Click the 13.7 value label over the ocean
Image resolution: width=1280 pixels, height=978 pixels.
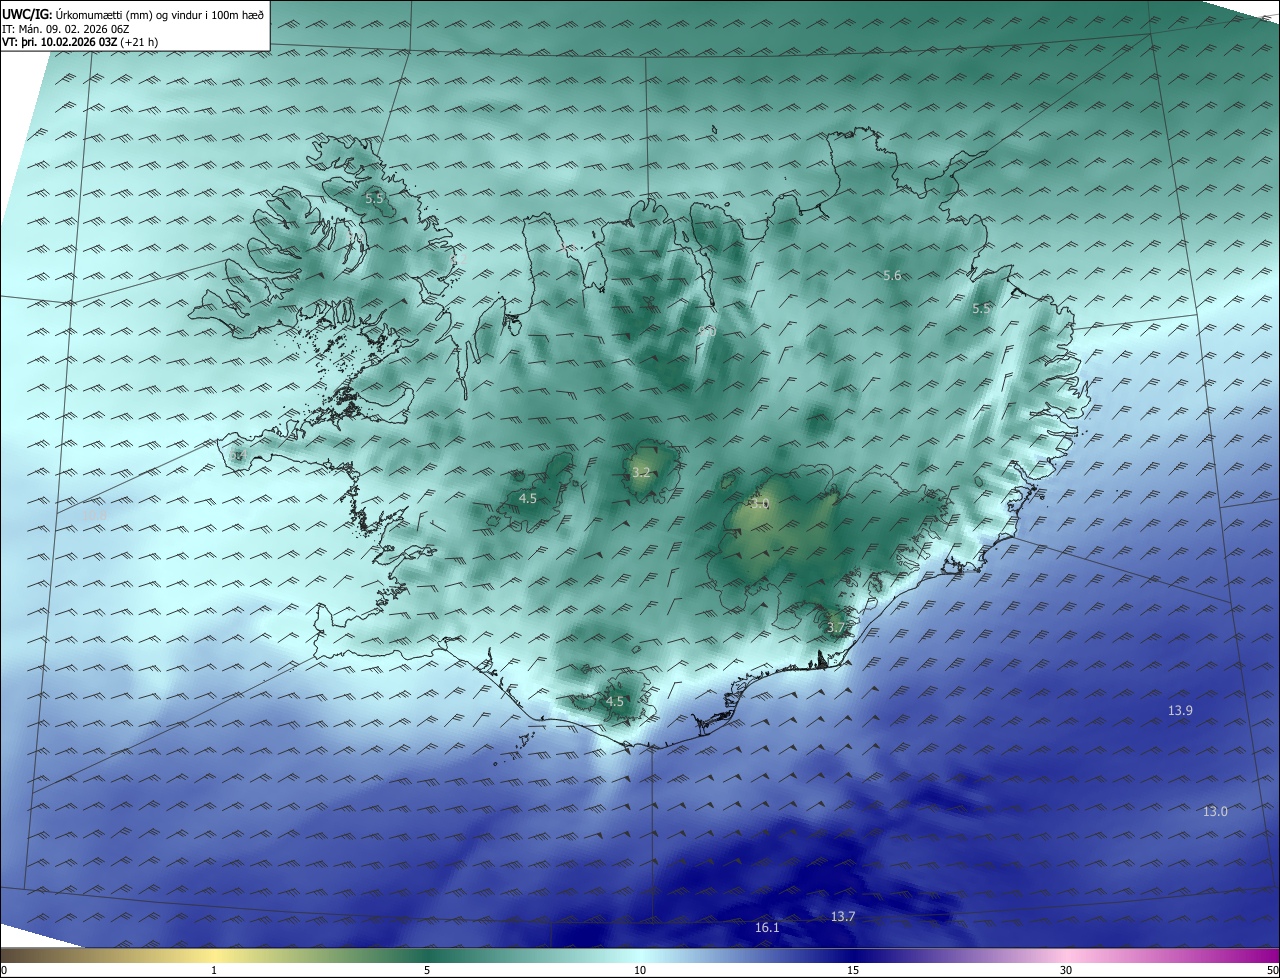pyautogui.click(x=843, y=916)
